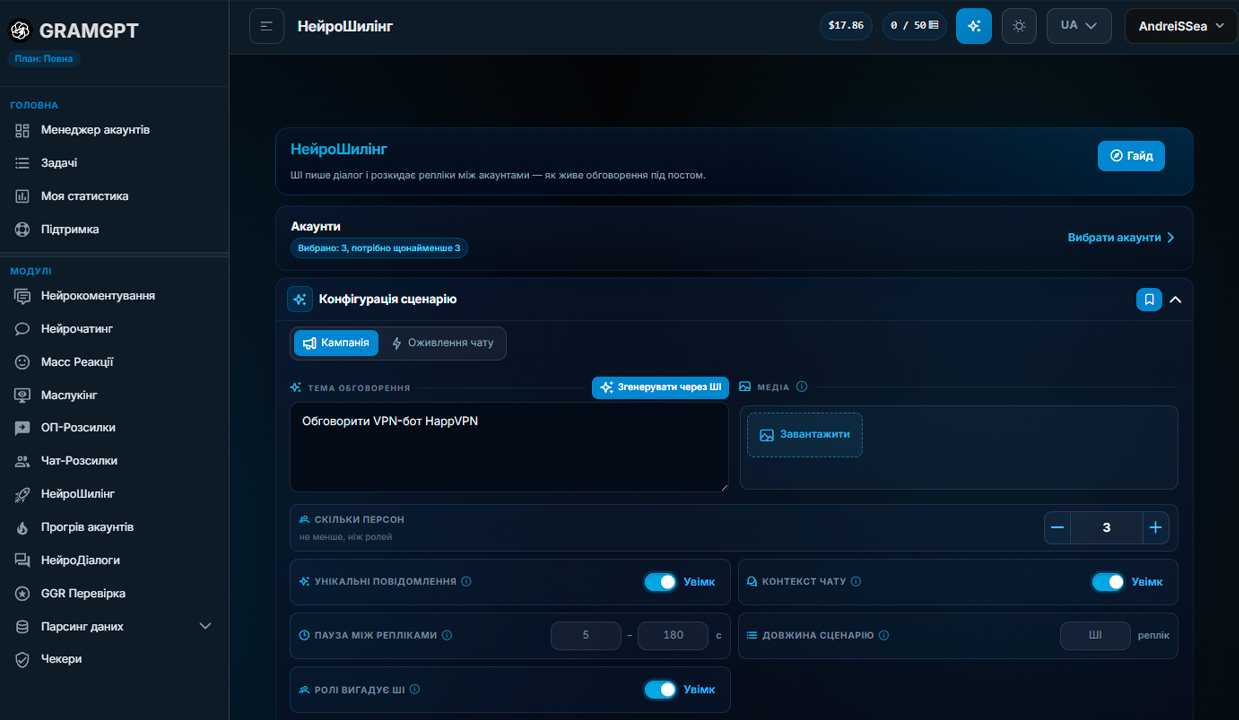Click the Парсинг даних database icon
Screen dimensions: 1239x720
click(22, 626)
